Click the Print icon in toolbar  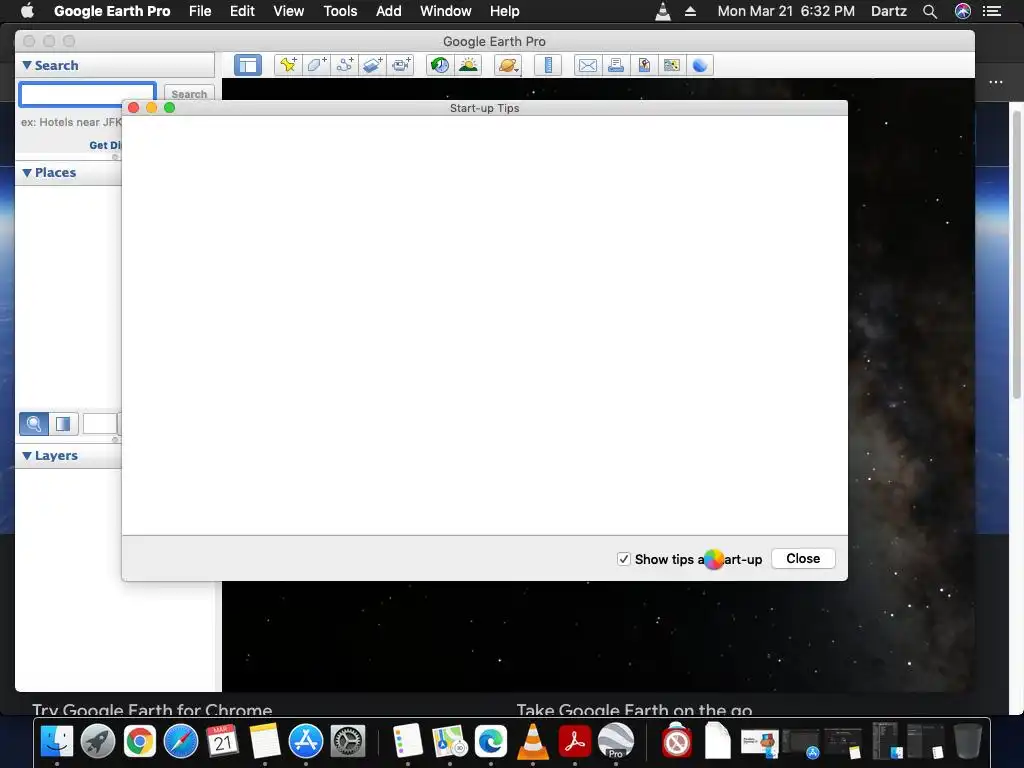615,65
